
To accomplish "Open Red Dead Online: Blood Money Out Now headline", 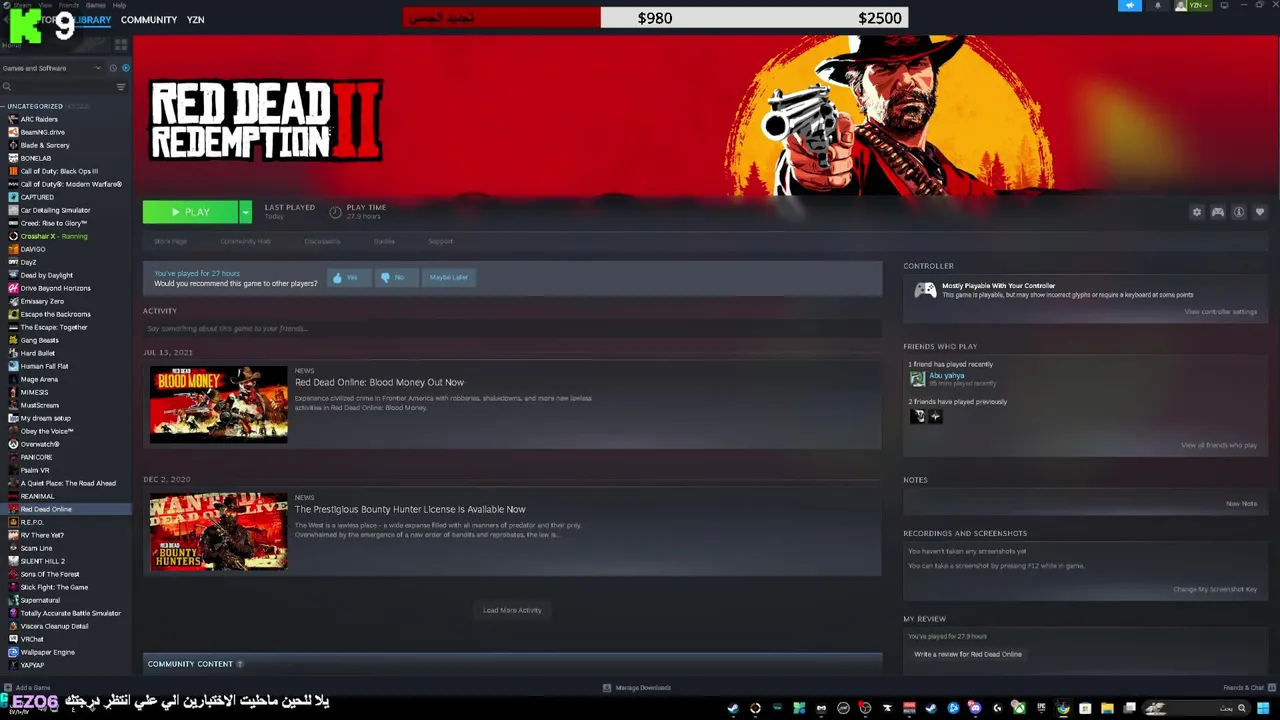I will (x=379, y=382).
